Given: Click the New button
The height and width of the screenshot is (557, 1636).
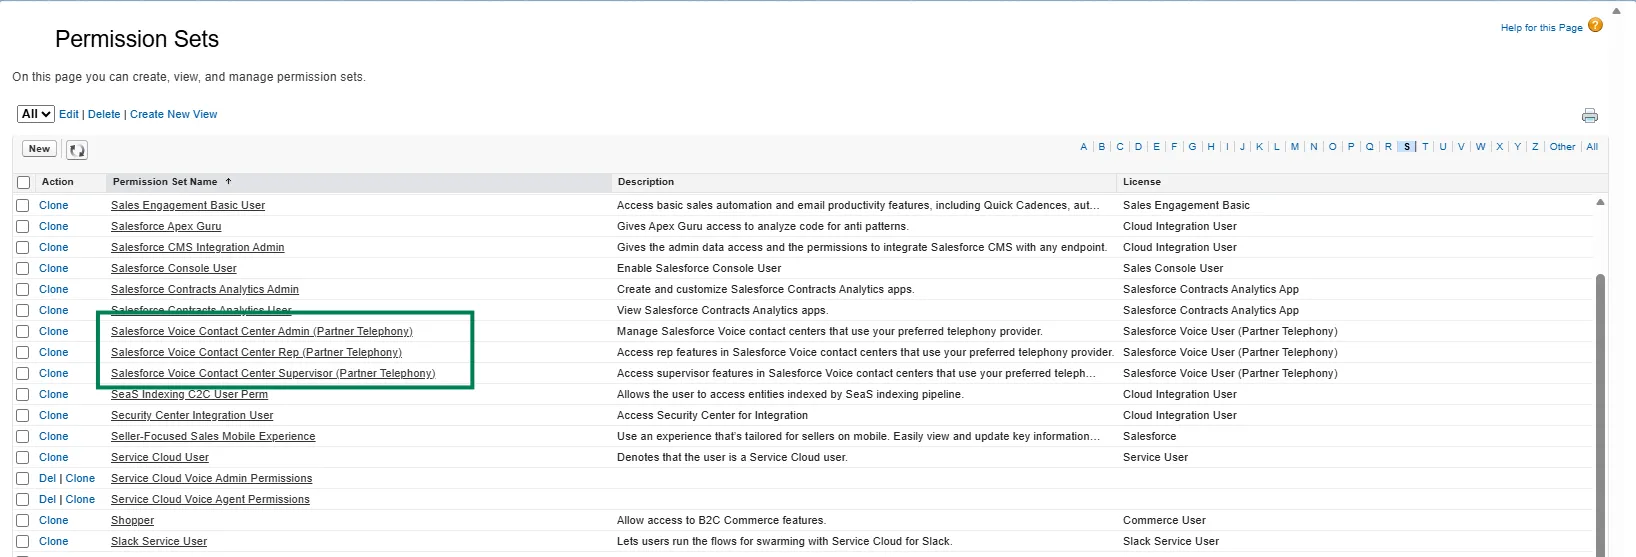Looking at the screenshot, I should pos(39,149).
